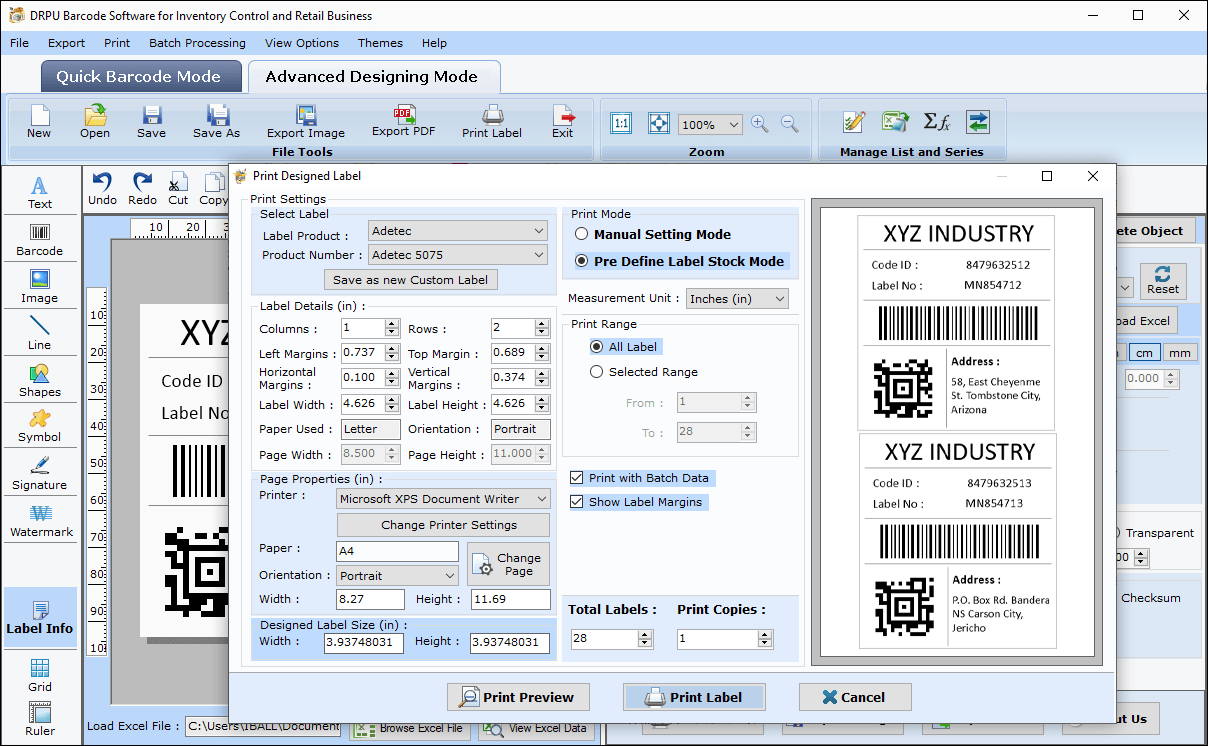Click the Export PDF icon

pyautogui.click(x=404, y=121)
